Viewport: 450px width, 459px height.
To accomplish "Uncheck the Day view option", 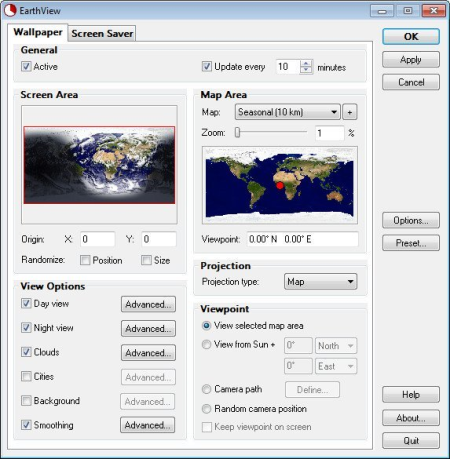I will 26,303.
